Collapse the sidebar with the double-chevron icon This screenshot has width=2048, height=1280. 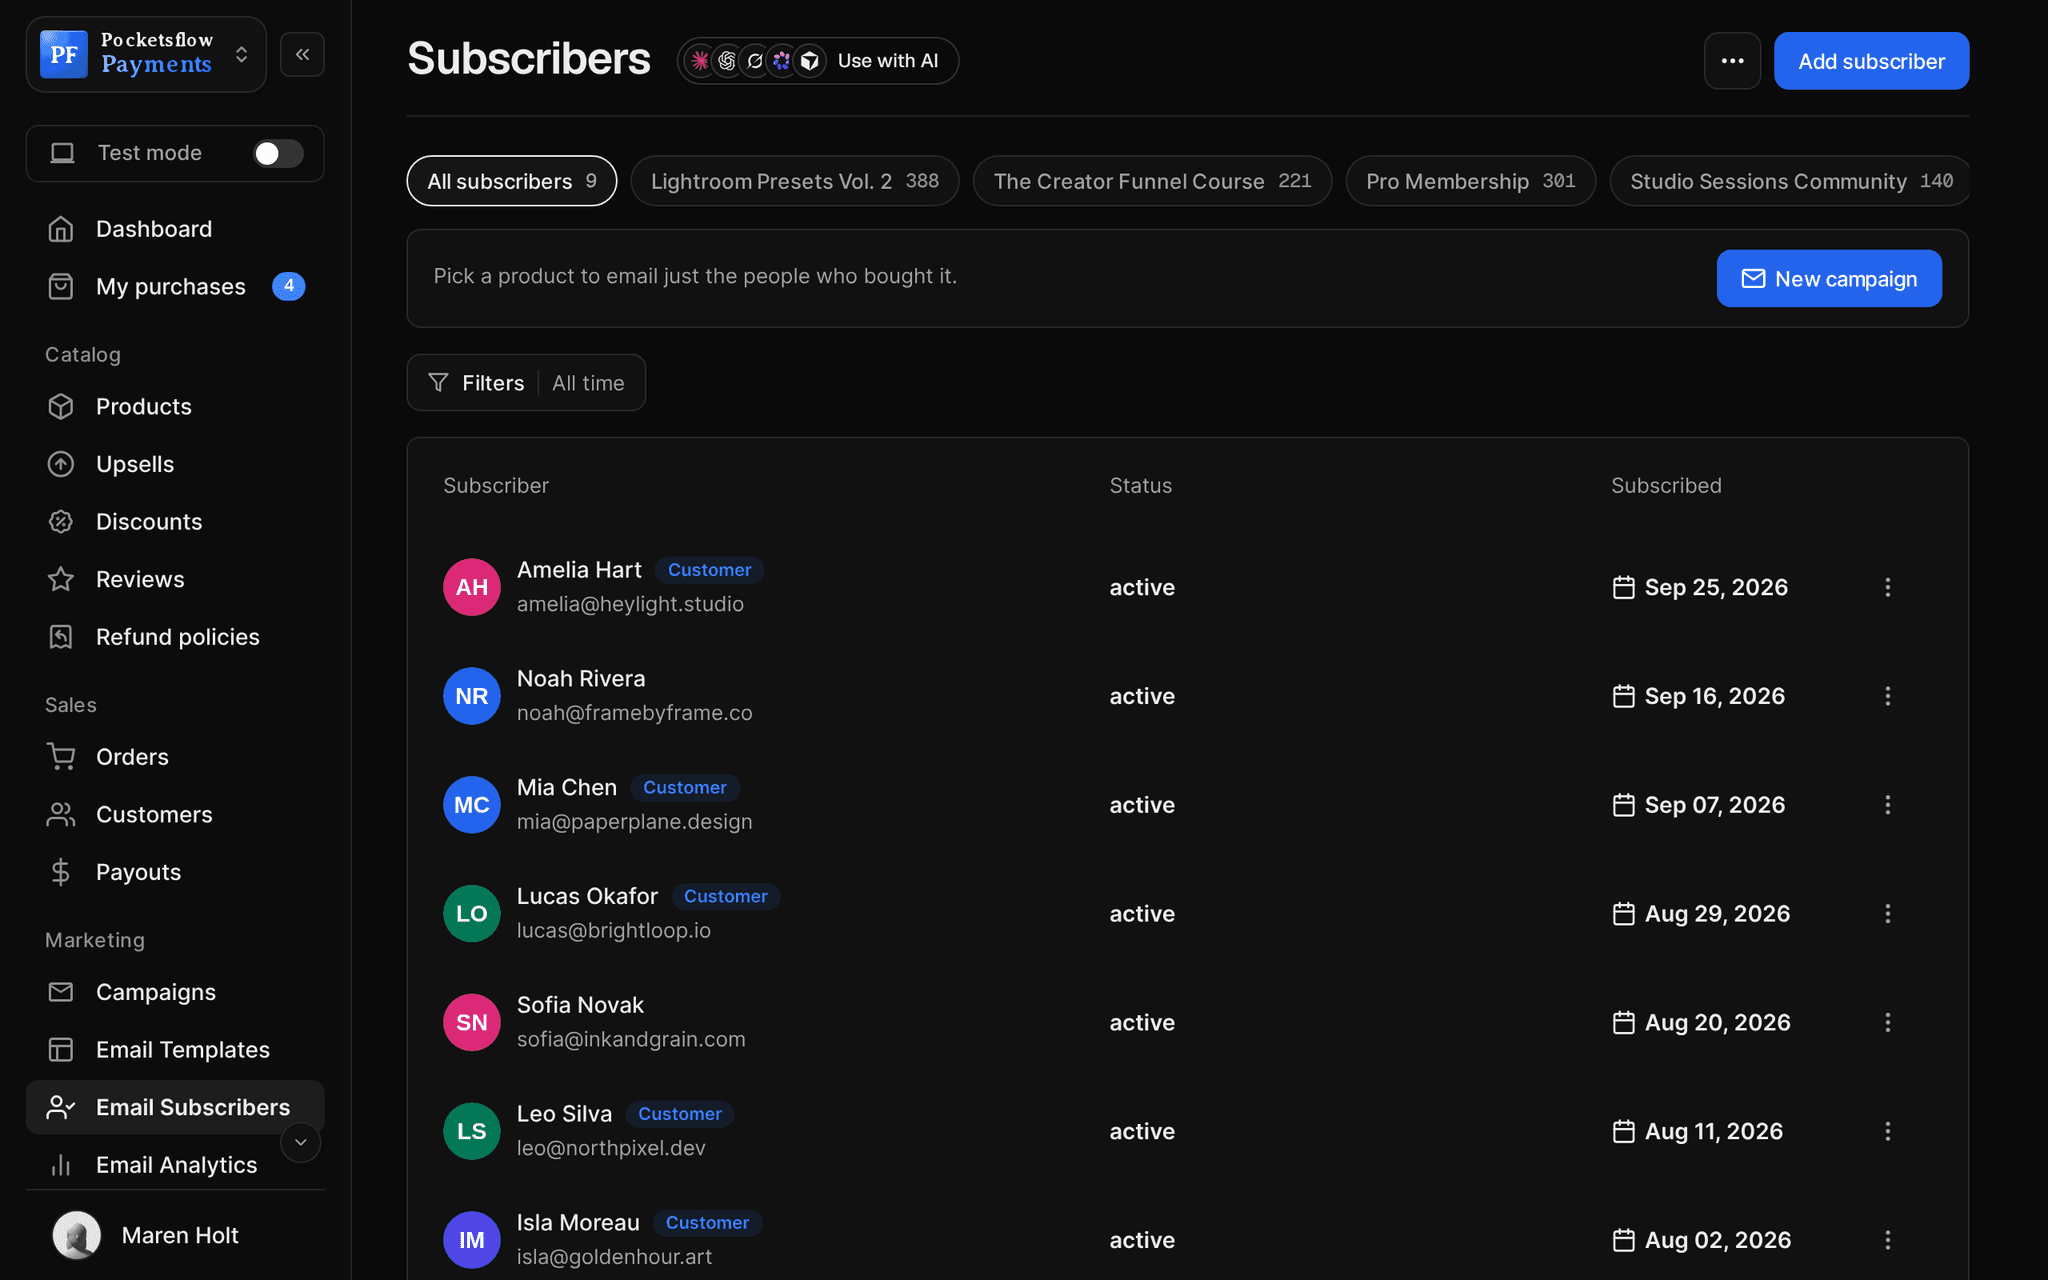click(302, 54)
